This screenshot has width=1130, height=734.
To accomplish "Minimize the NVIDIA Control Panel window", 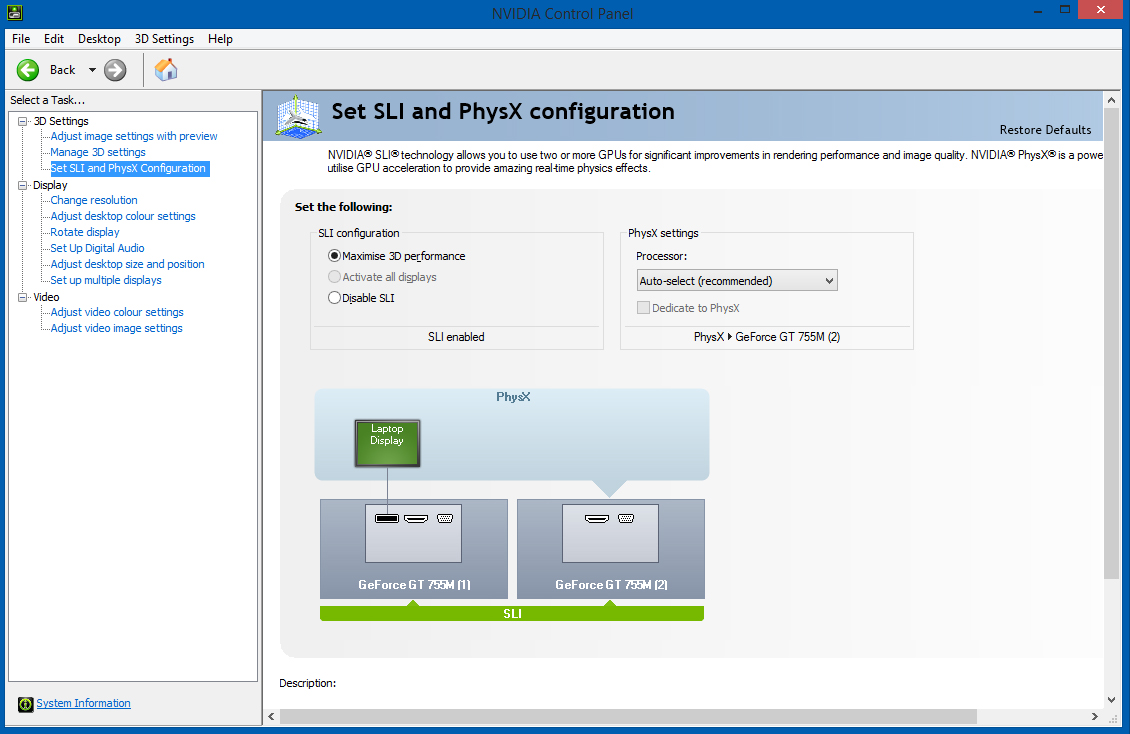I will pyautogui.click(x=1038, y=11).
